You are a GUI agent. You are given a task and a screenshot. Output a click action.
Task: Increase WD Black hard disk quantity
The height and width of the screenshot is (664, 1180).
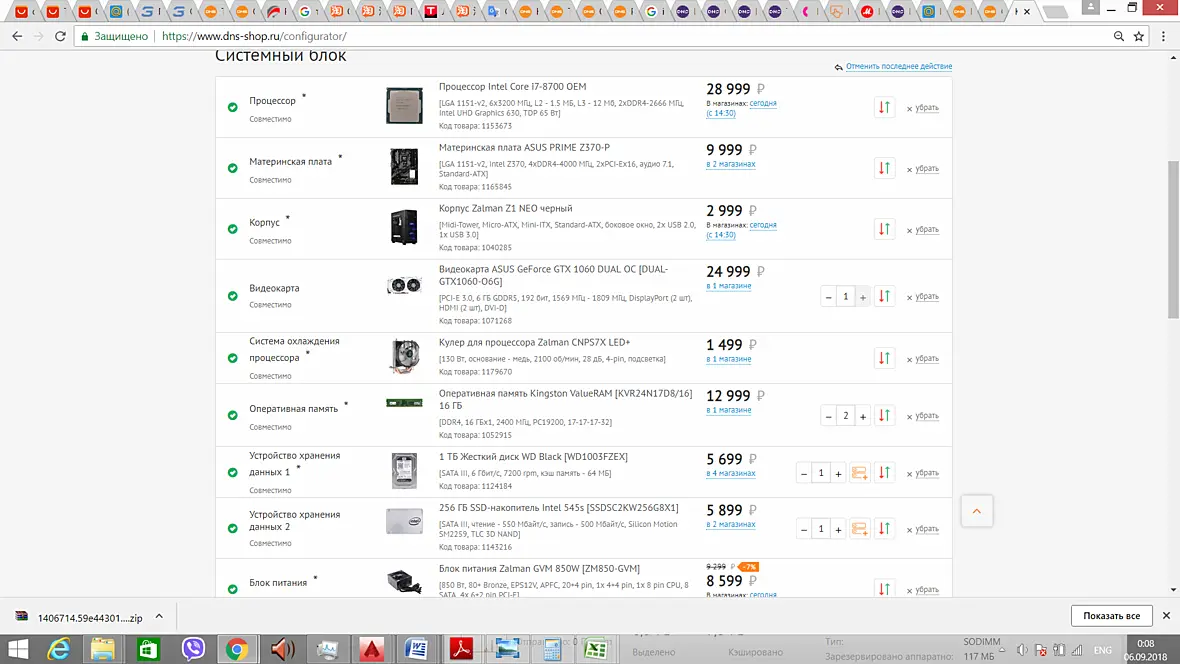tap(838, 473)
